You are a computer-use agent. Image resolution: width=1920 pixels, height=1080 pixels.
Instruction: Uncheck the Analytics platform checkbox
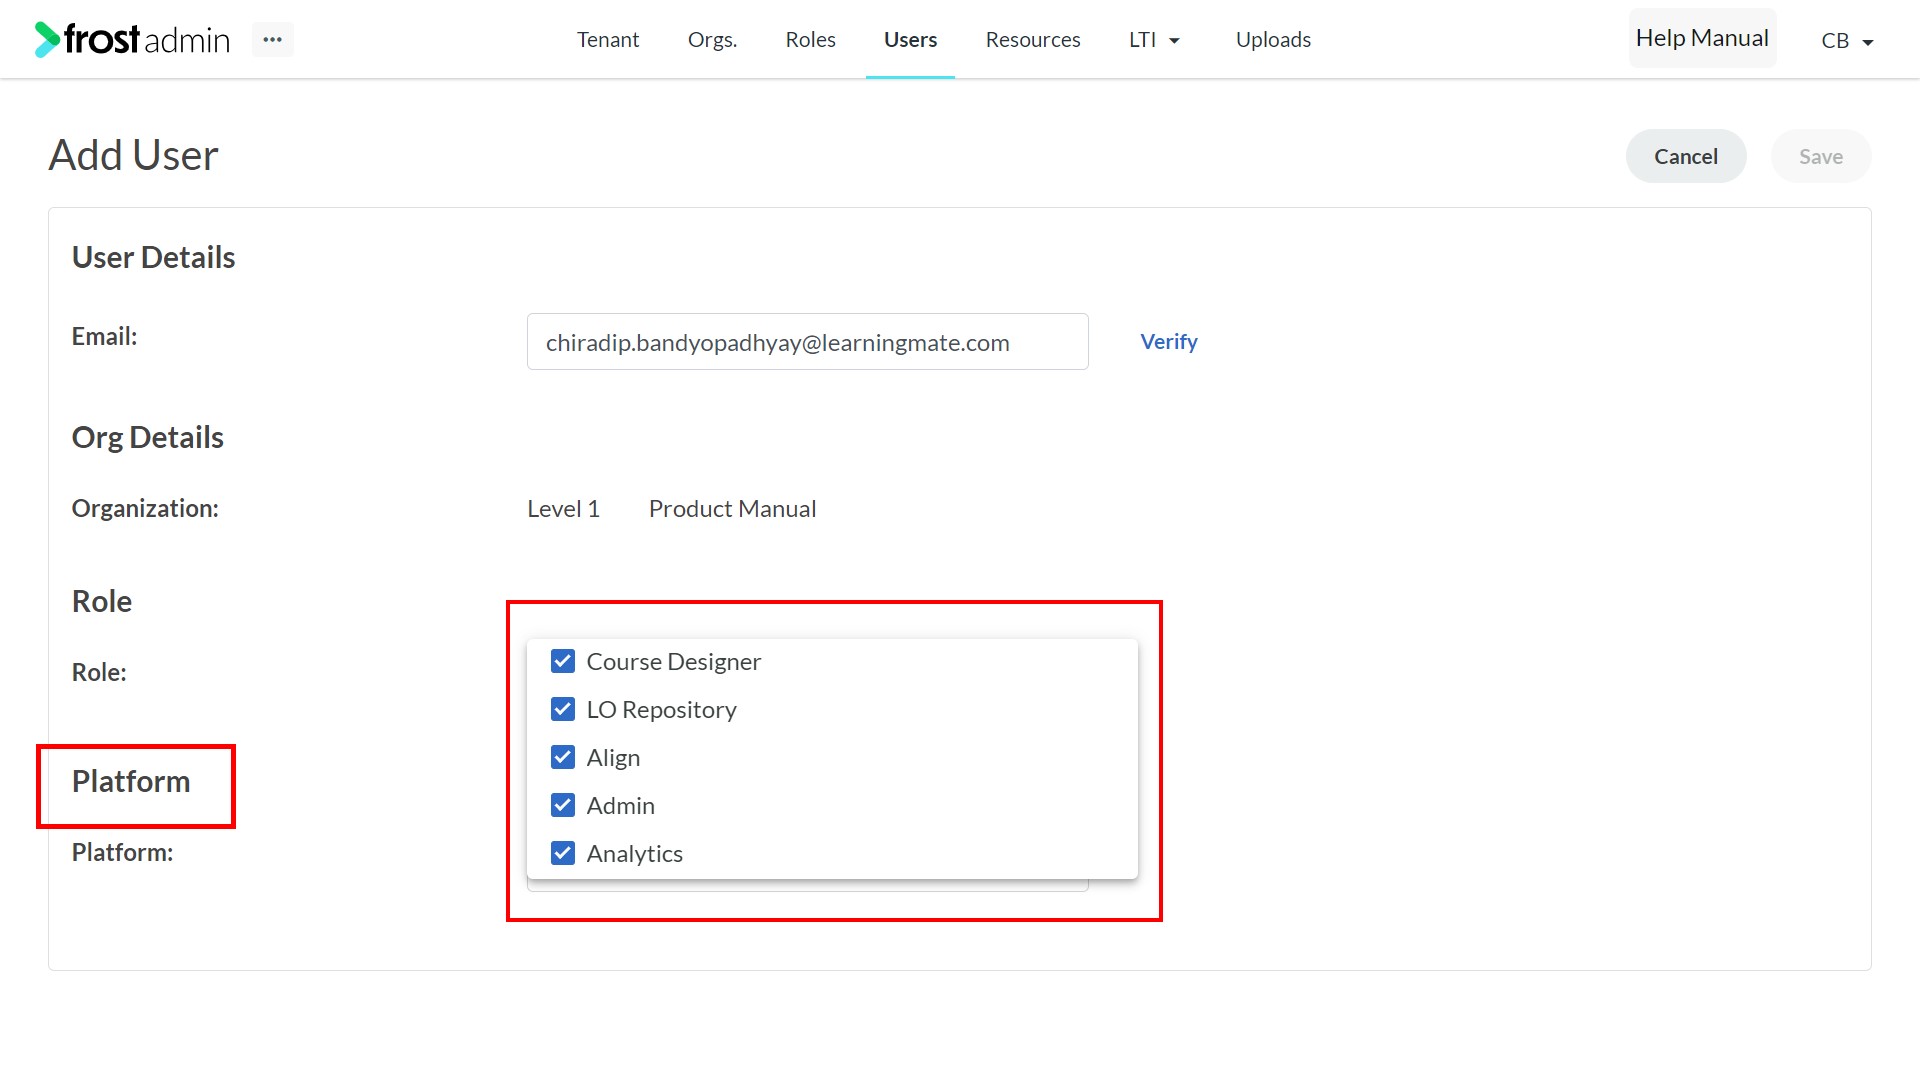(x=563, y=854)
